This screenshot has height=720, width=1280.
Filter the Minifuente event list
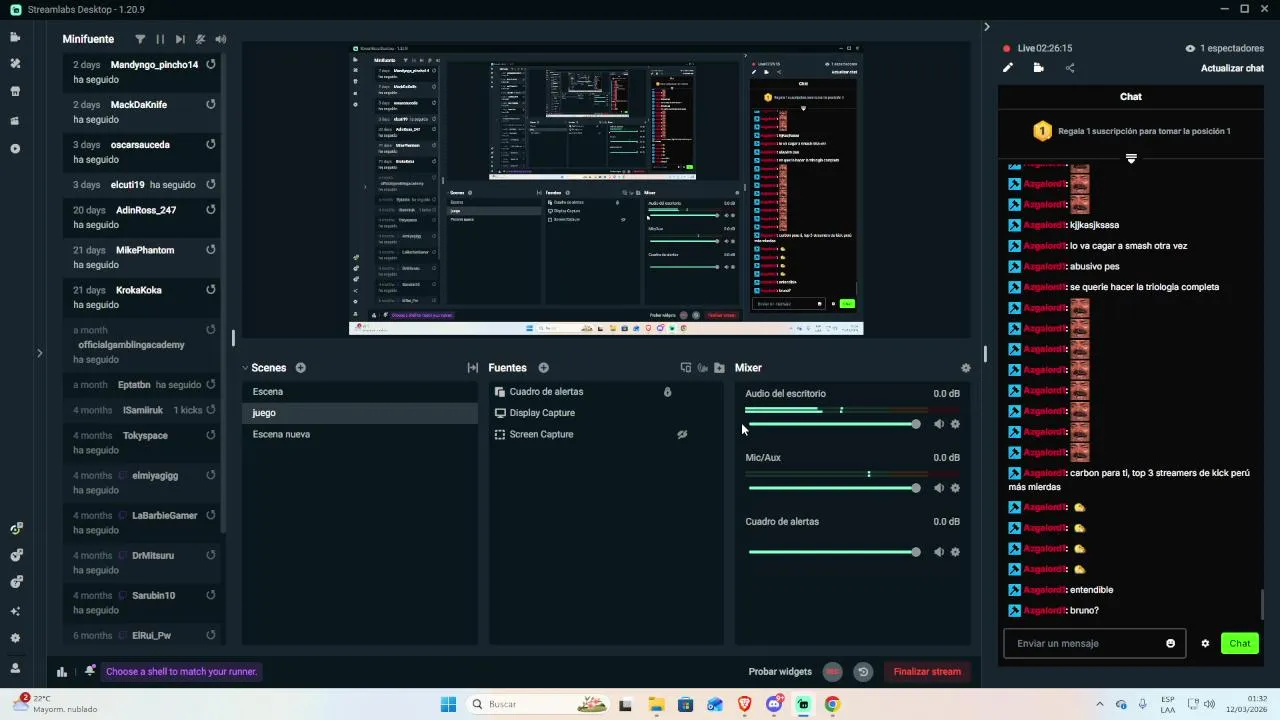pos(140,39)
